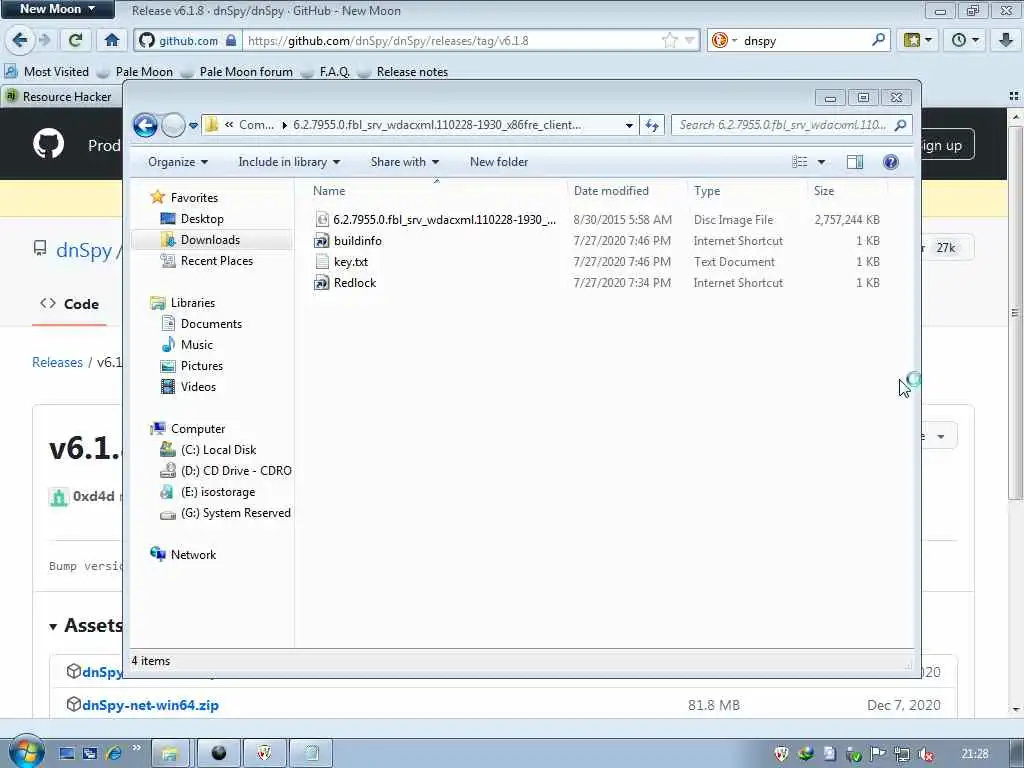
Task: Select Downloads in the navigation pane
Action: click(x=210, y=240)
